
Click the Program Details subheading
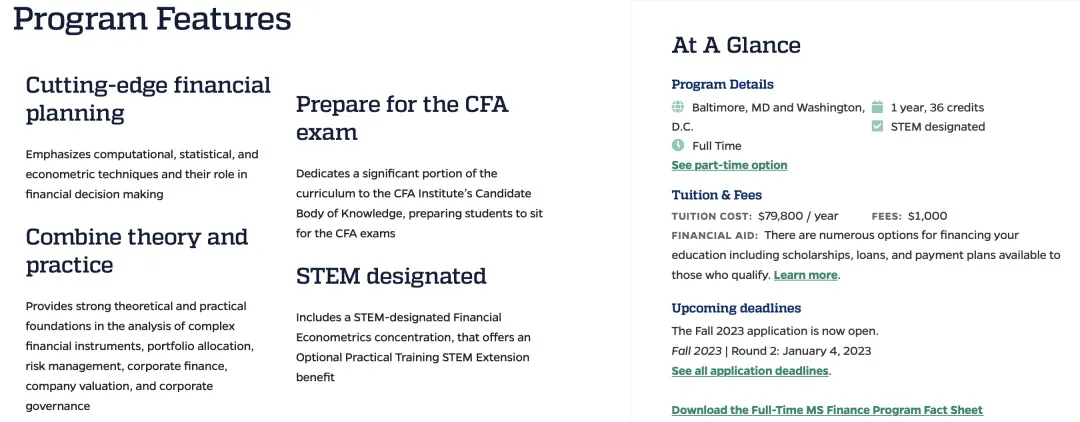tap(722, 84)
